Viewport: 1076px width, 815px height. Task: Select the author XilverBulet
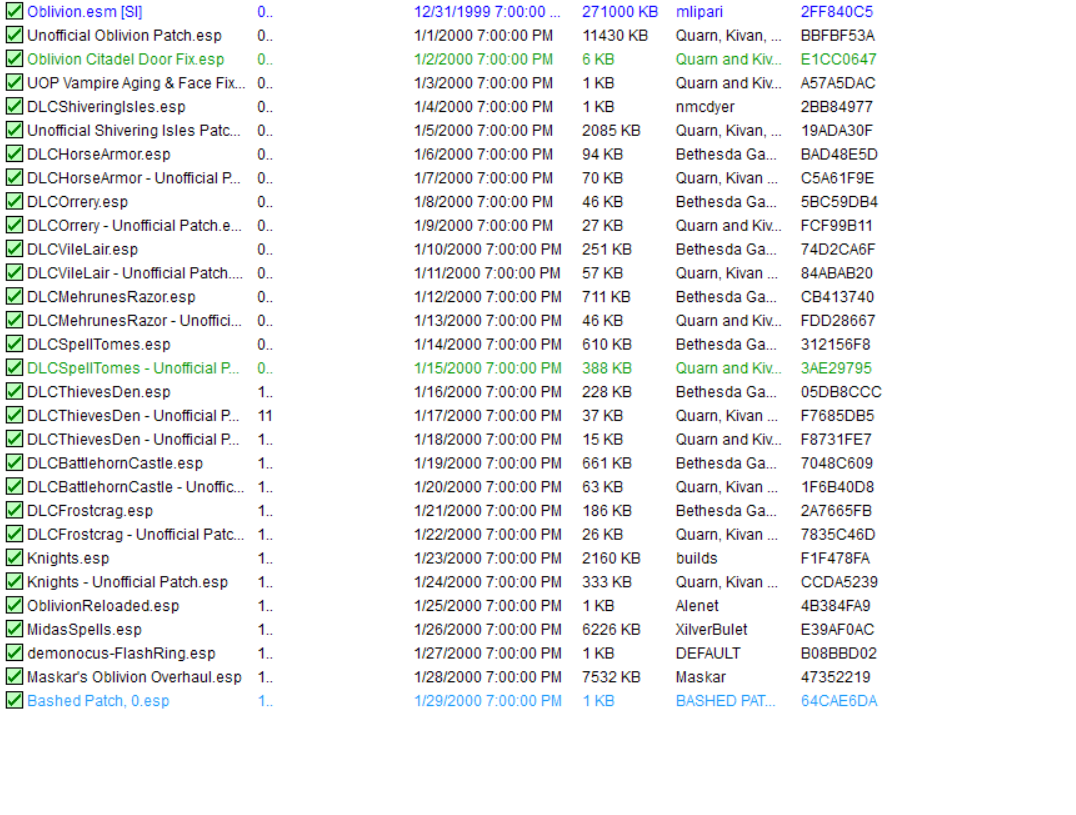click(712, 630)
